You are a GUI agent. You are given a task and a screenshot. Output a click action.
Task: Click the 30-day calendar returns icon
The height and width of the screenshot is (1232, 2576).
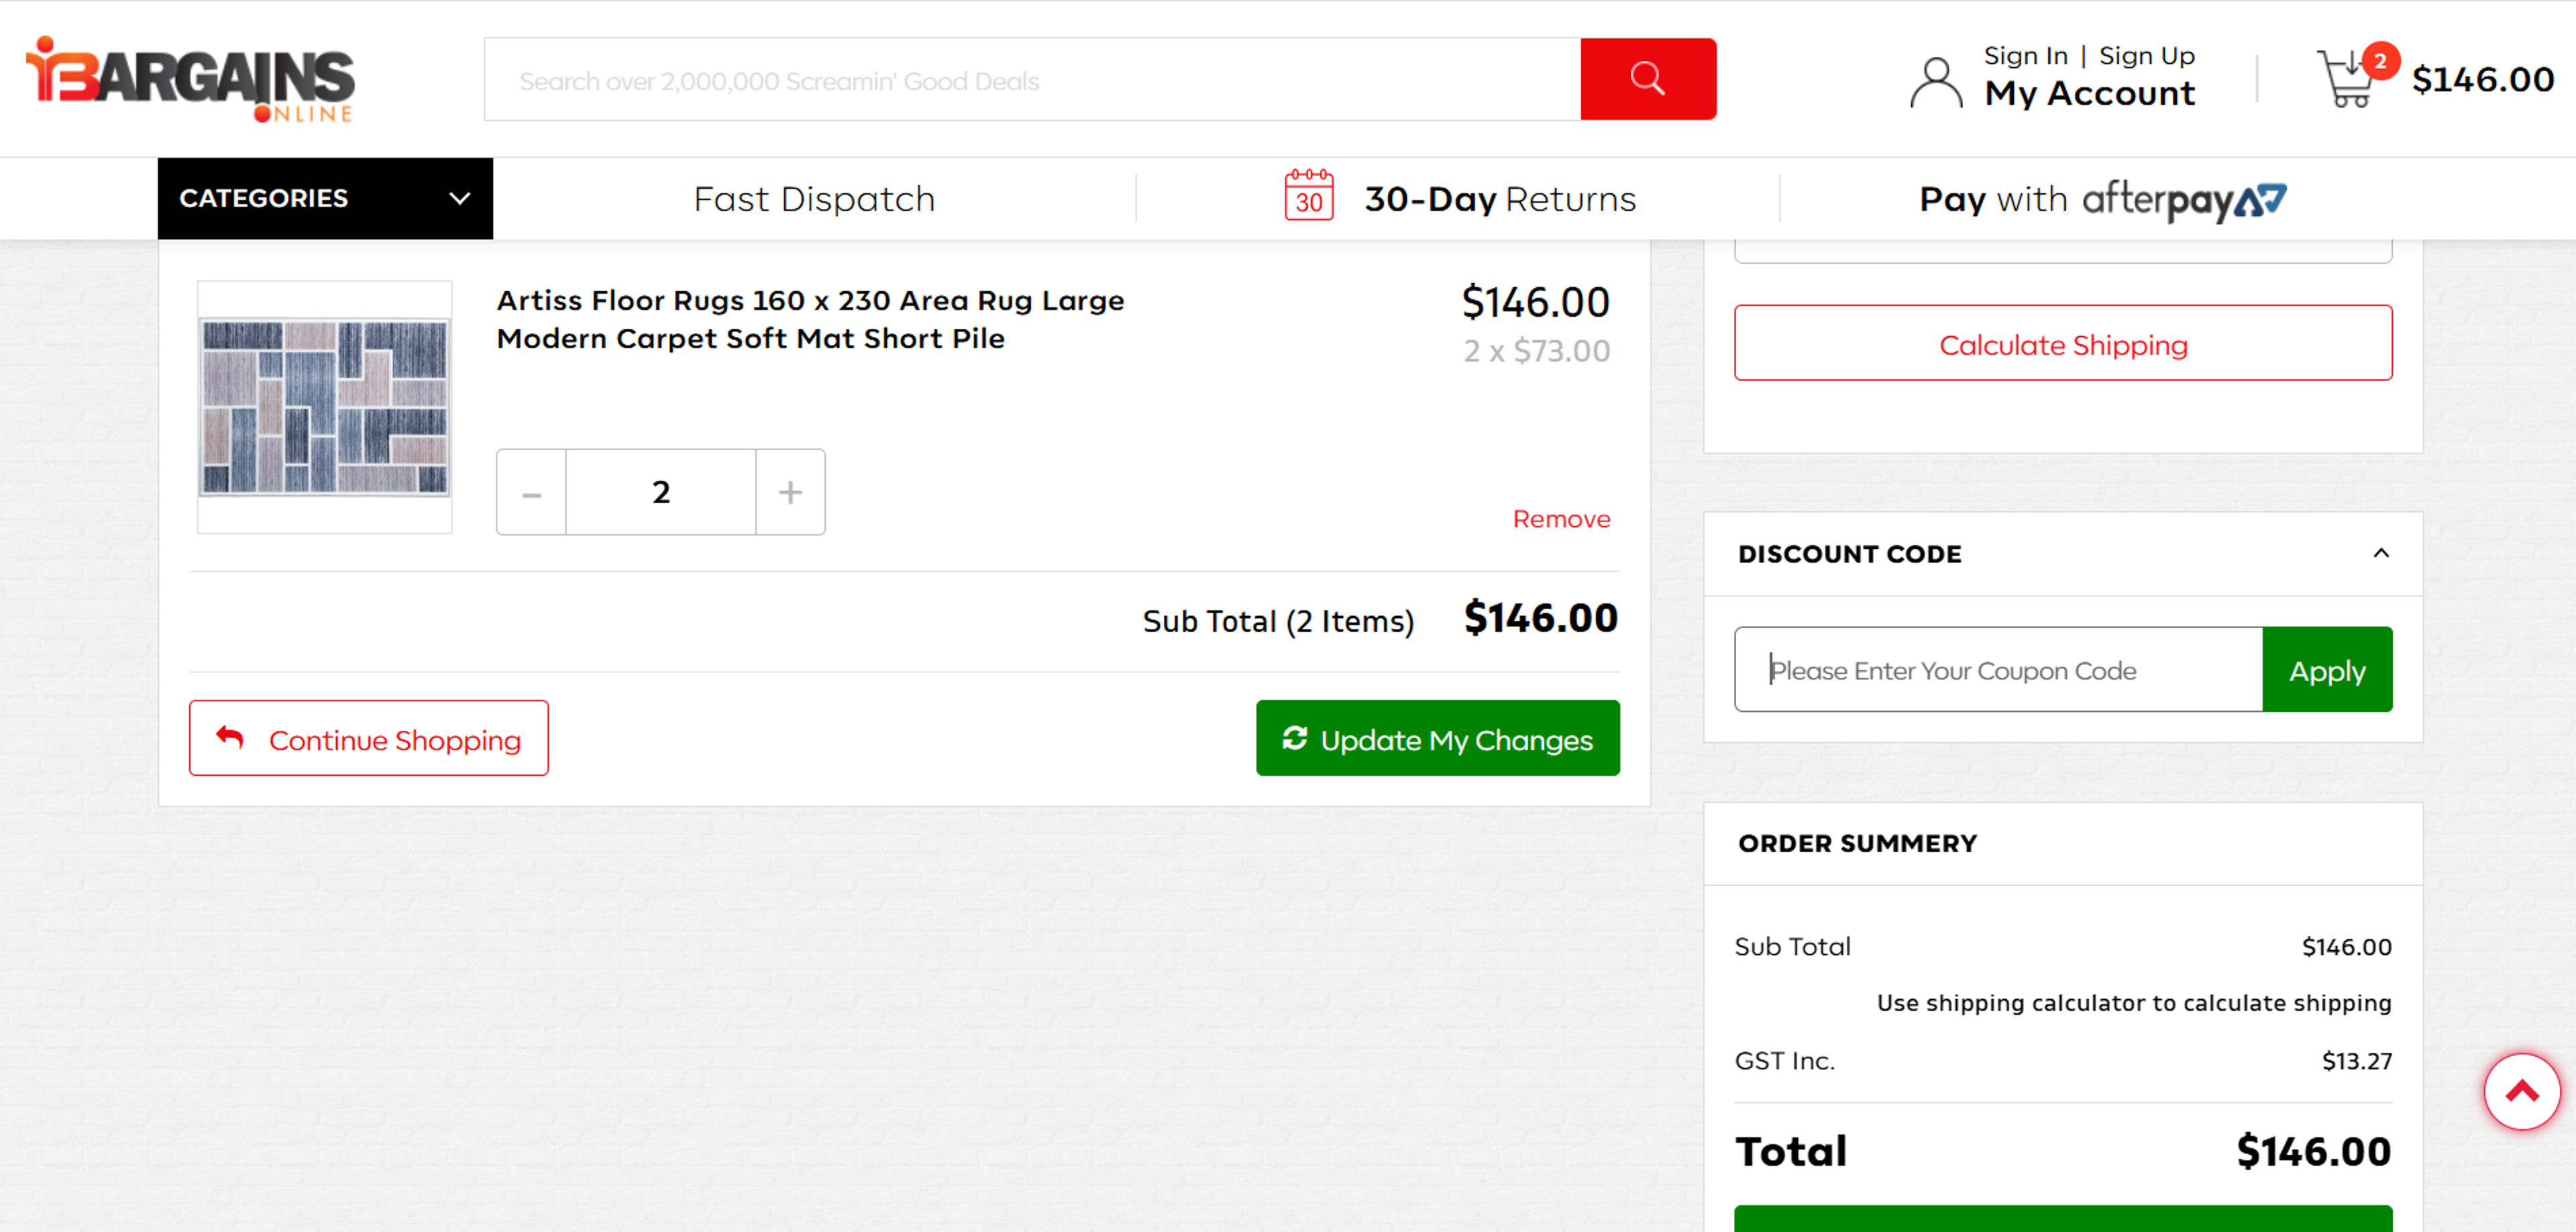point(1309,196)
